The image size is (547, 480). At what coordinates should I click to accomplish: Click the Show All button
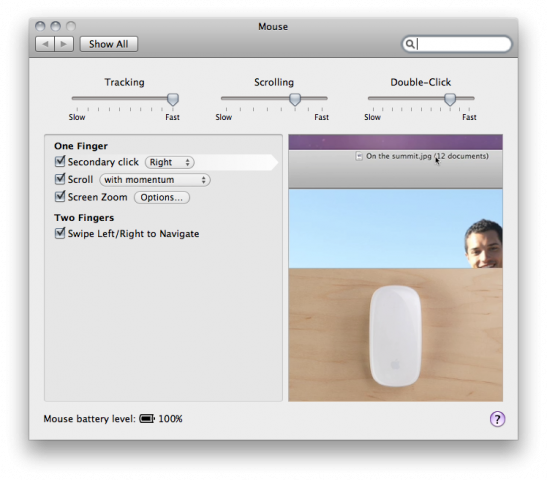click(108, 44)
